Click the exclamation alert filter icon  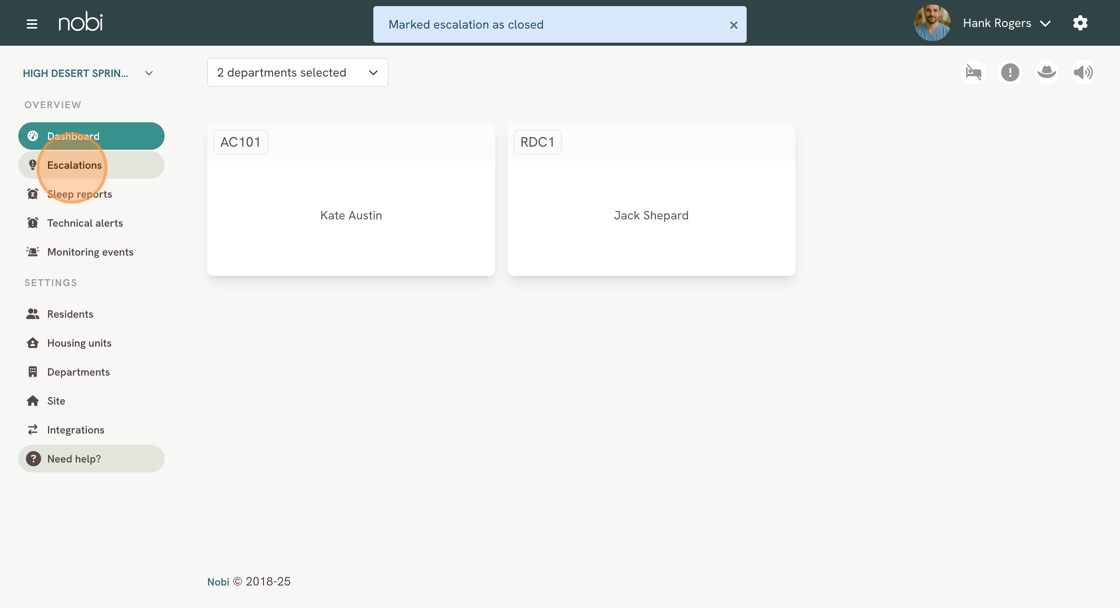coord(1010,72)
